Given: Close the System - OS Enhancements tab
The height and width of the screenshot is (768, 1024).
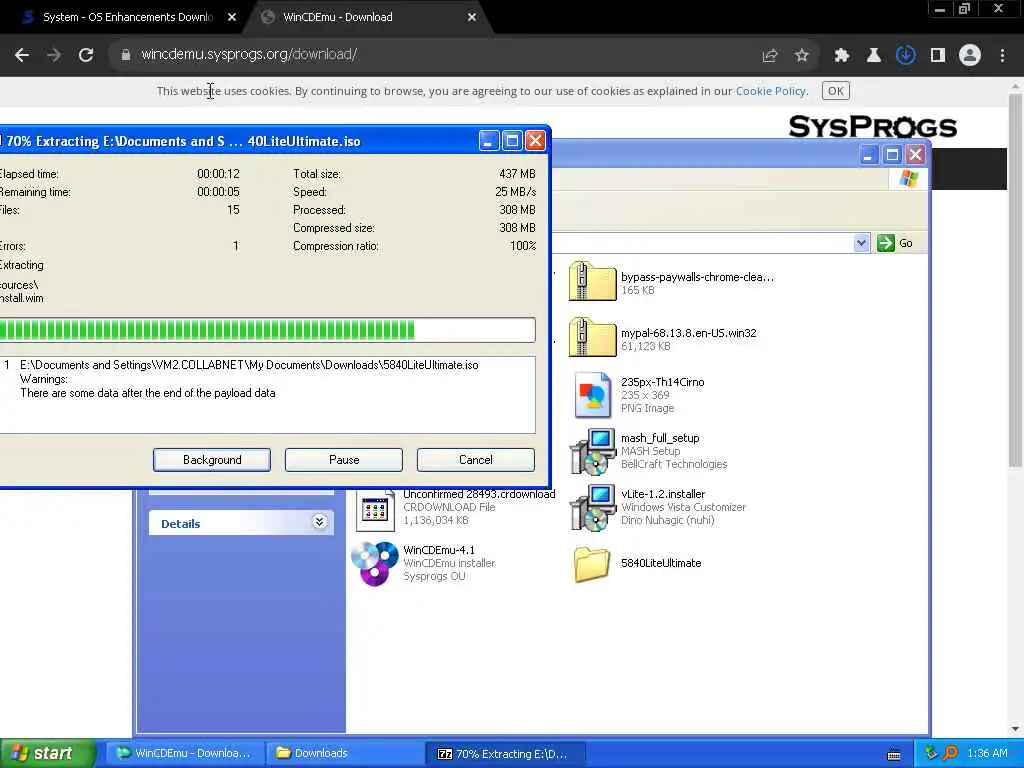Looking at the screenshot, I should 232,18.
